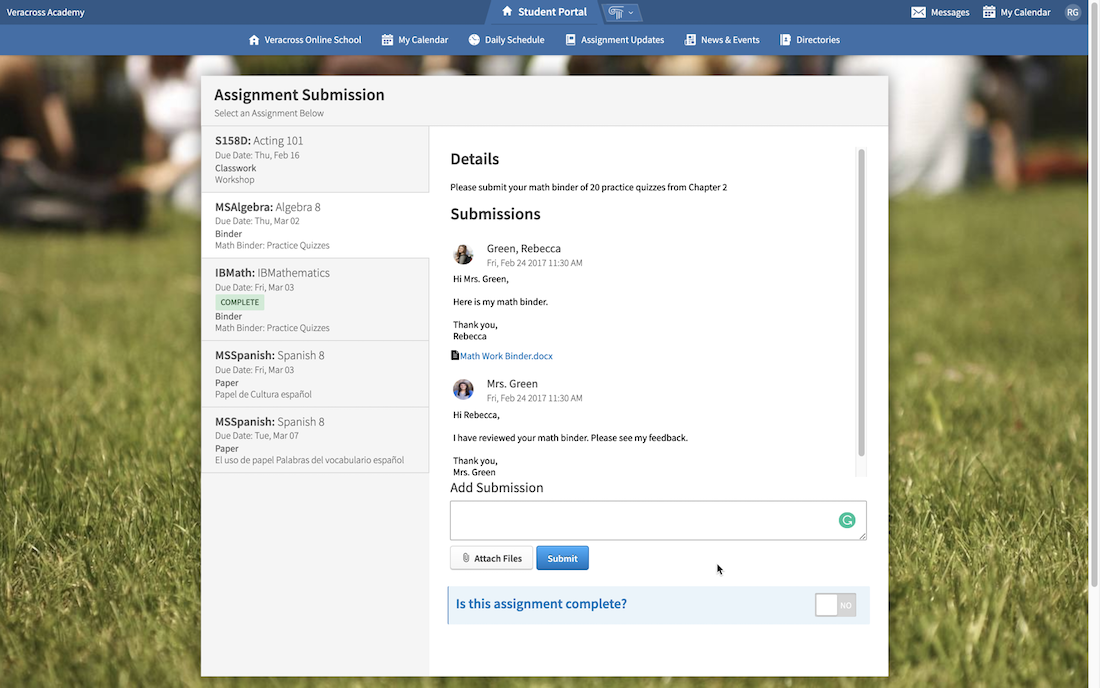Submit the assignment with the Submit button
1100x688 pixels.
coord(562,557)
